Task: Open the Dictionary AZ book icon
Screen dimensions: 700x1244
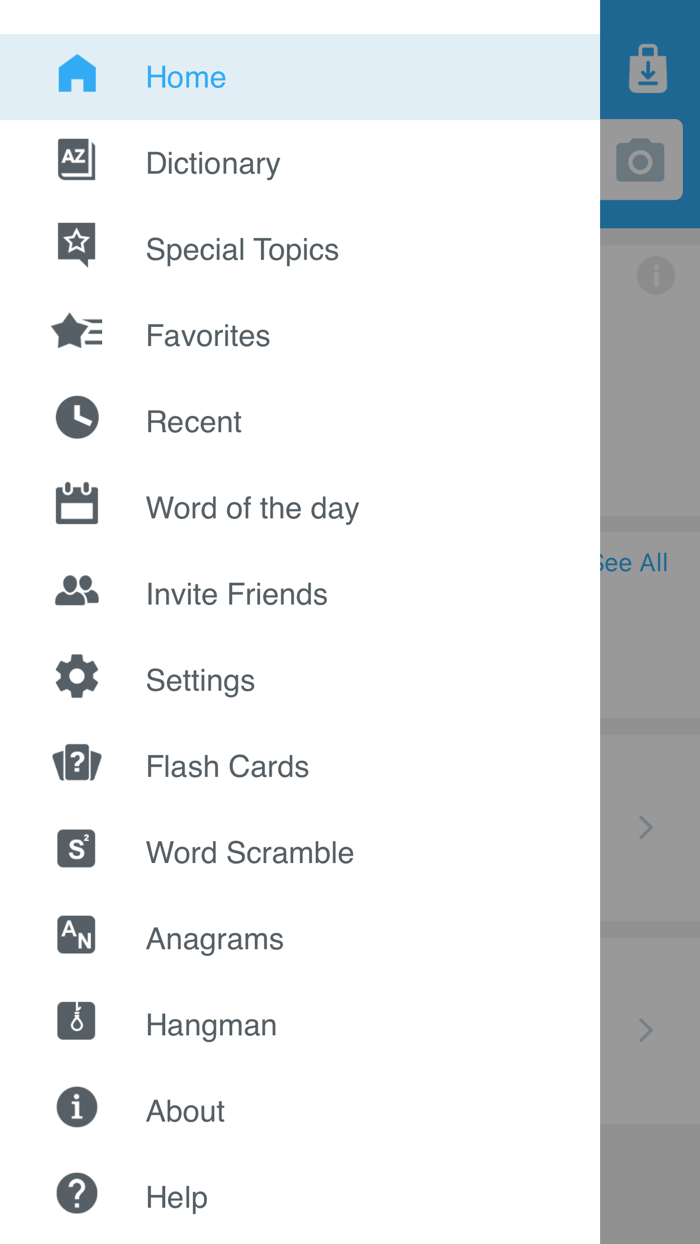Action: click(77, 162)
